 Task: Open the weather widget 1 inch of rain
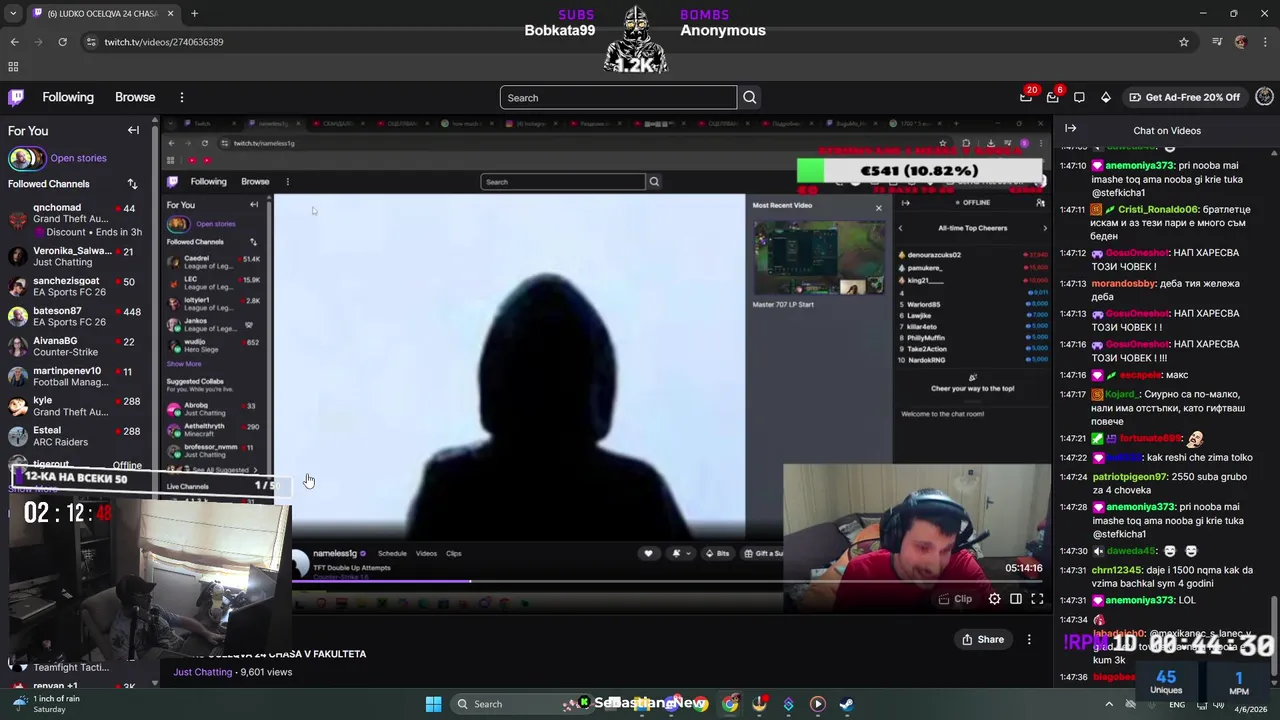[x=45, y=704]
